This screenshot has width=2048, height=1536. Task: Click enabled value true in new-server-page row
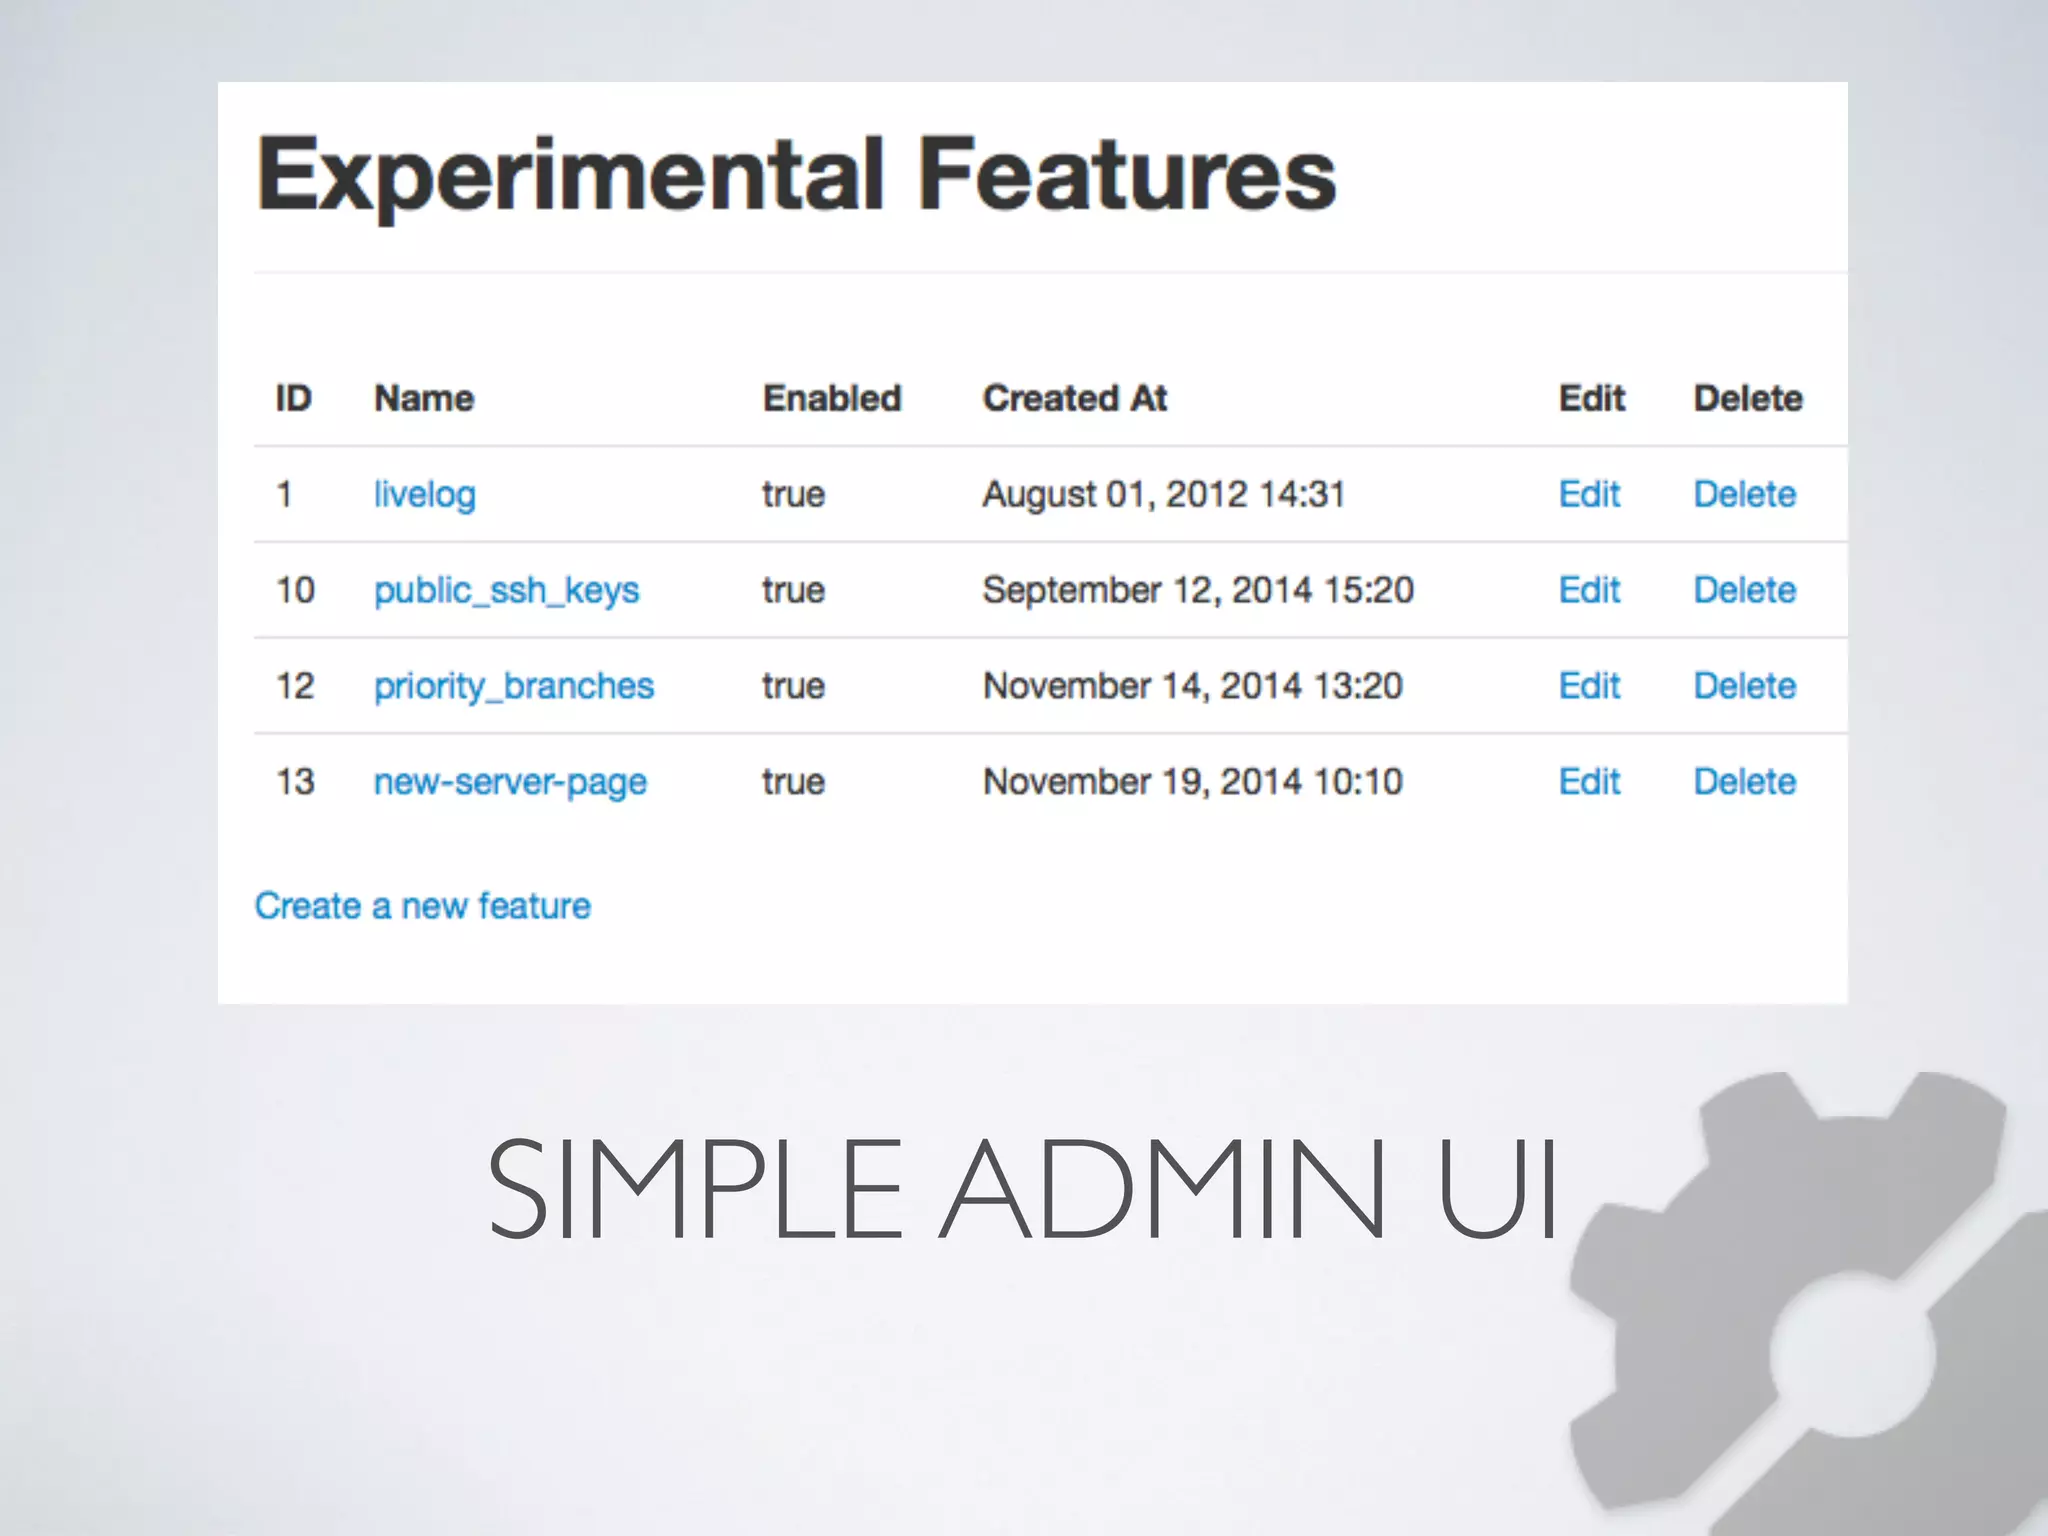click(793, 782)
